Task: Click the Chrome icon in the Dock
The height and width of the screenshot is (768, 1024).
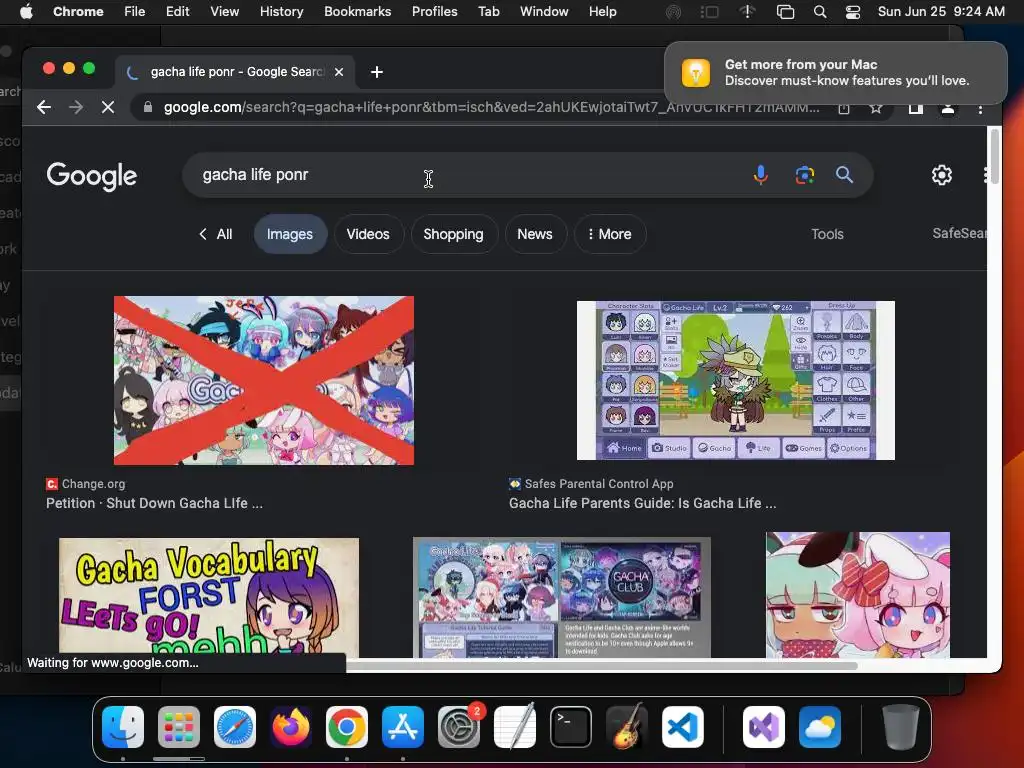Action: click(347, 727)
